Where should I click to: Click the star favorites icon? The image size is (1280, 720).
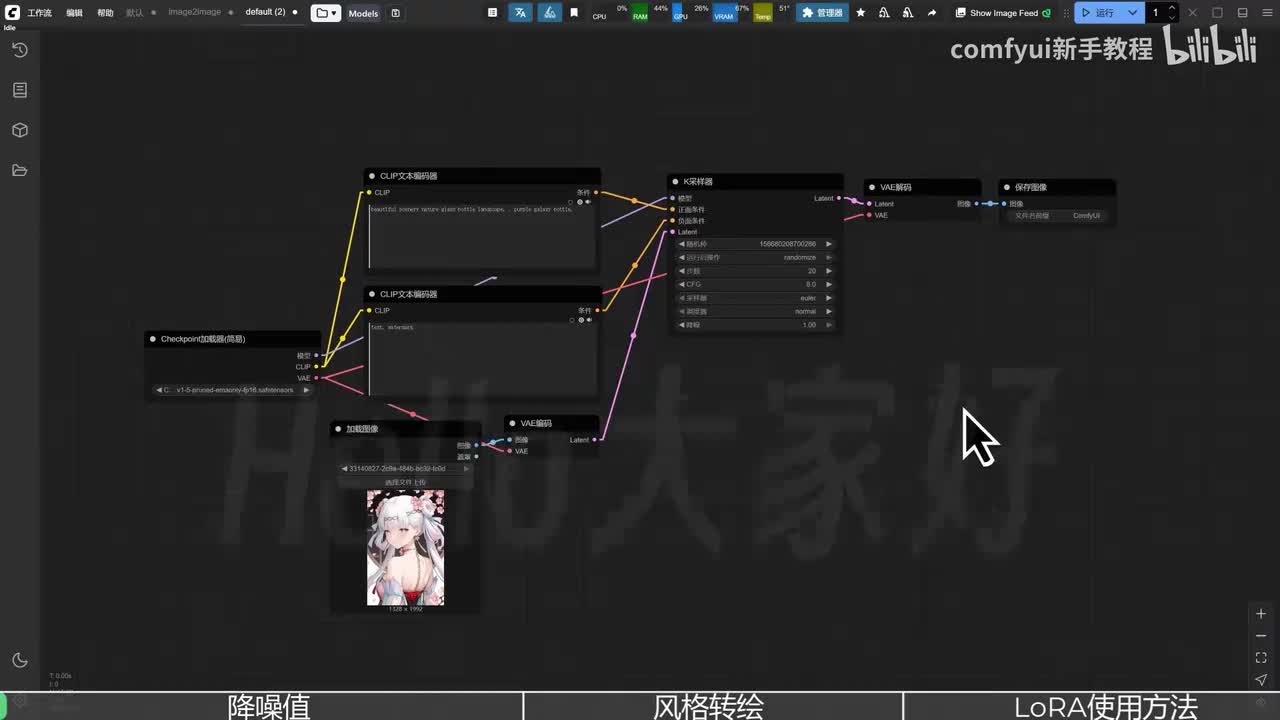(x=860, y=13)
